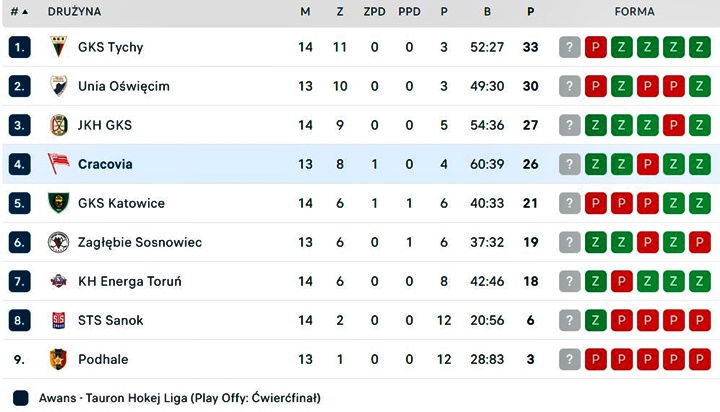The height and width of the screenshot is (412, 720).
Task: Click the Zagłębie Sosnowiec club emblem
Action: 58,242
